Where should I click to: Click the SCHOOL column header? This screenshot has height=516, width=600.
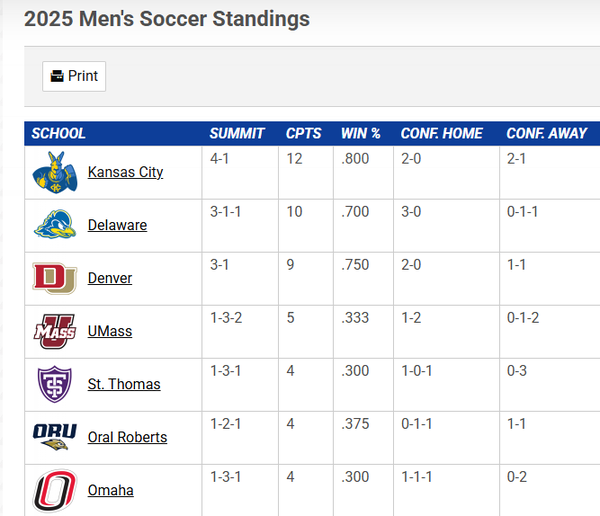tap(59, 133)
